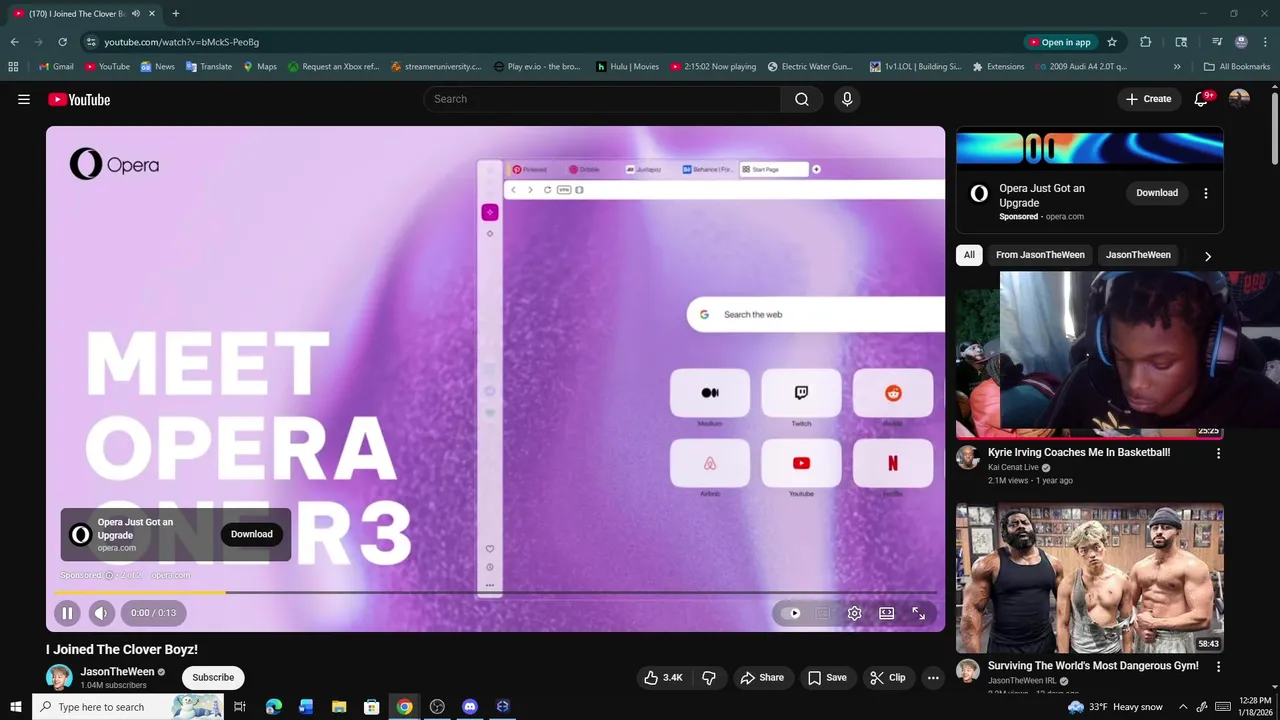The image size is (1280, 720).
Task: Start voice search with the microphone icon
Action: pyautogui.click(x=847, y=99)
